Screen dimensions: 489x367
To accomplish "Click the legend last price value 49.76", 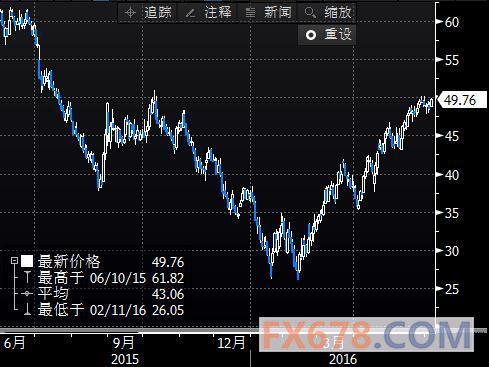I will coord(168,262).
